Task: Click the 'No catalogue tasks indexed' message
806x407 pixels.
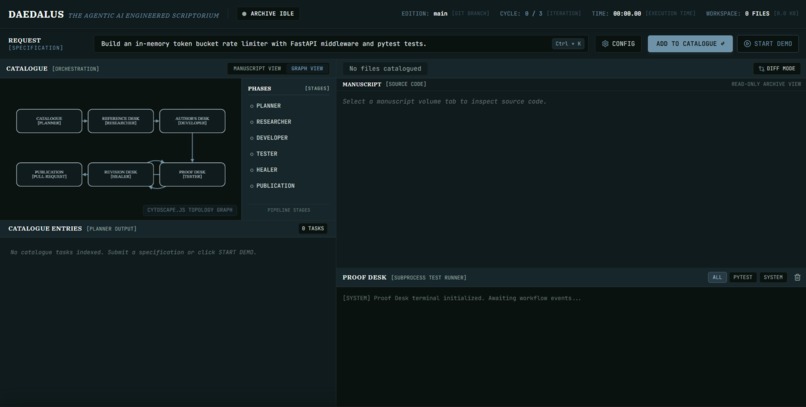Action: click(x=133, y=252)
